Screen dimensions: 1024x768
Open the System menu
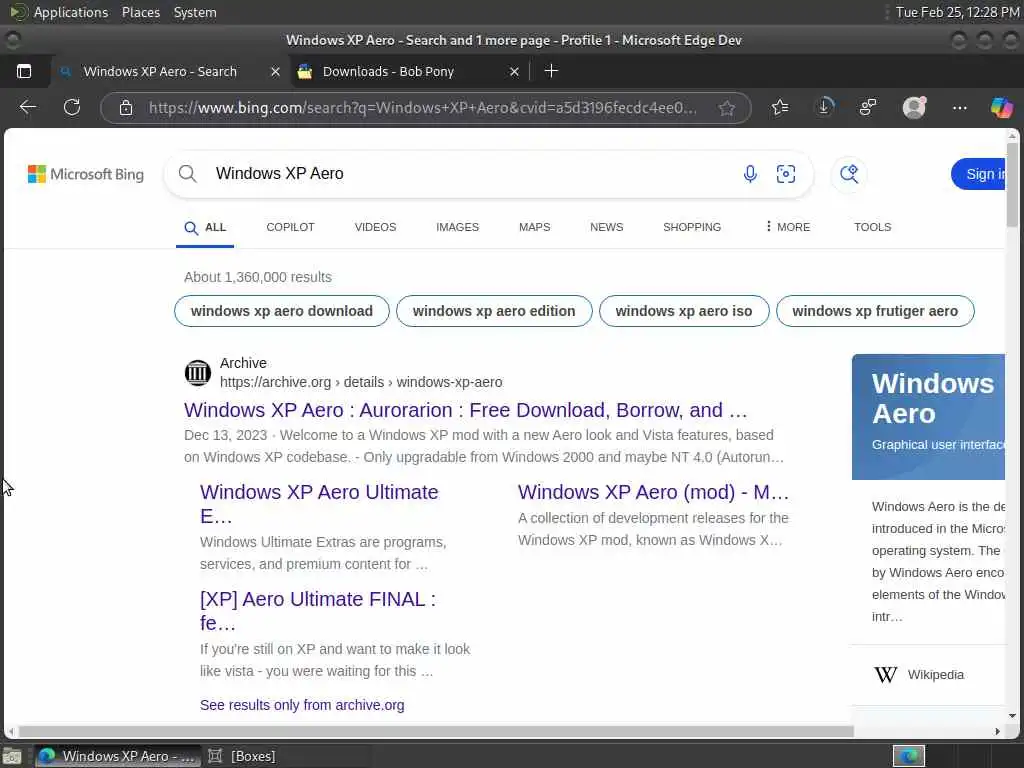pos(195,12)
